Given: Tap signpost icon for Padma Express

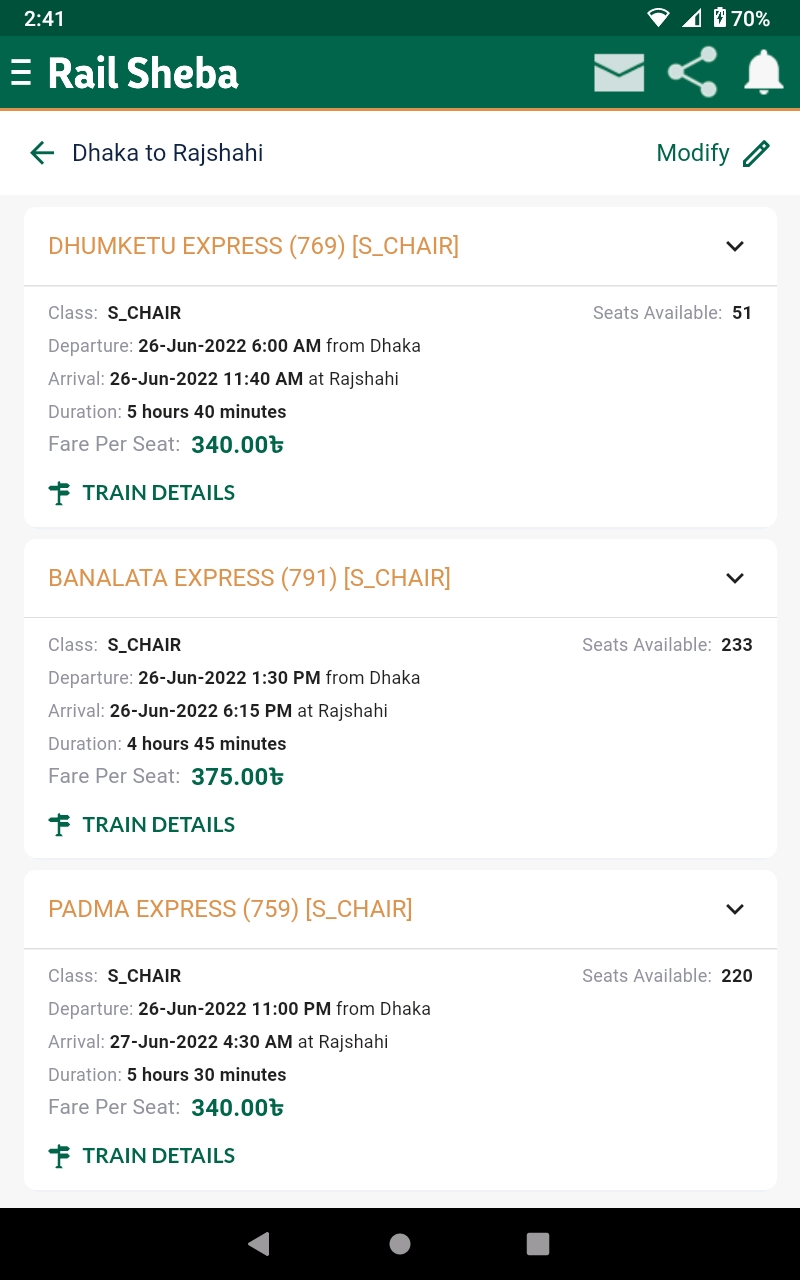Looking at the screenshot, I should (60, 1156).
